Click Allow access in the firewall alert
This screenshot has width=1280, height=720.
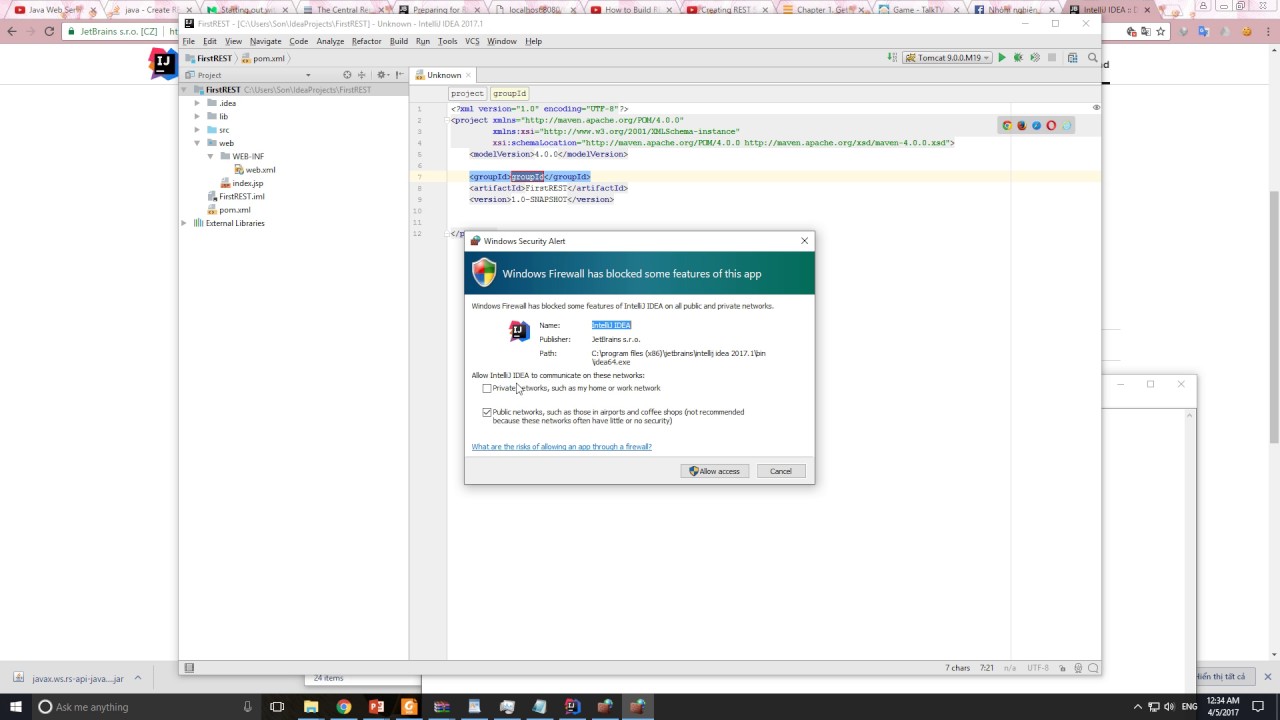pos(714,471)
